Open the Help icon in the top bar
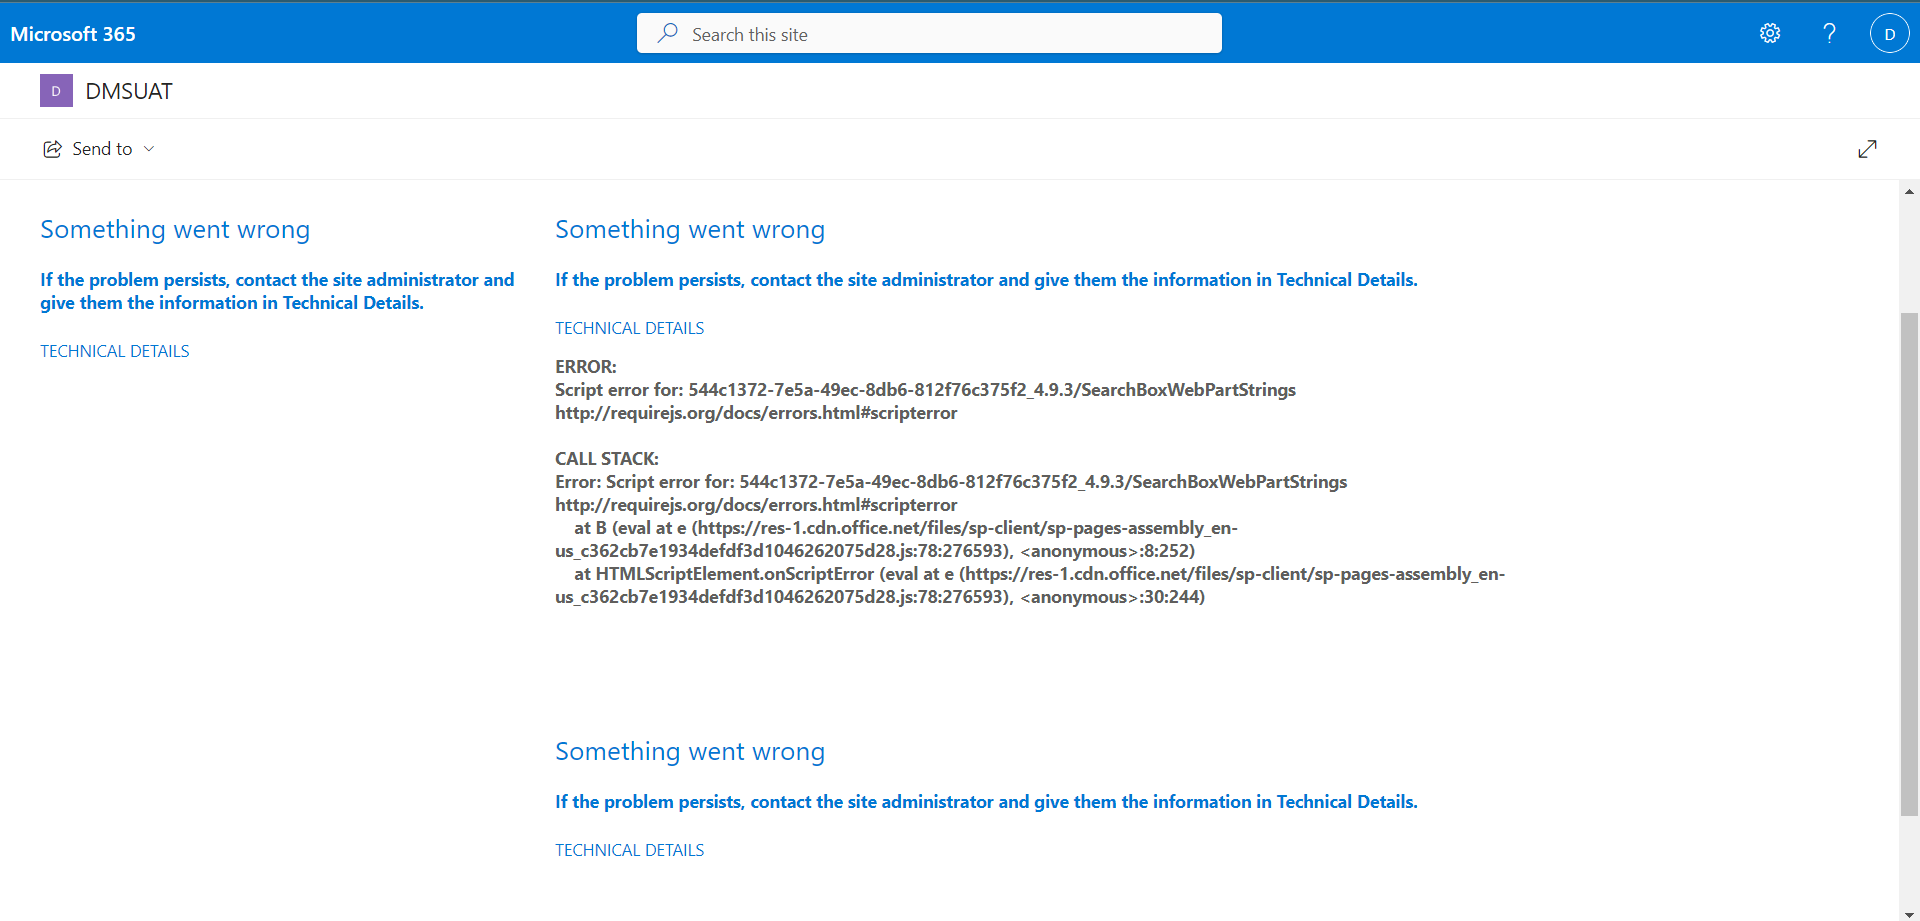Screen dimensions: 1920x921 click(x=1829, y=33)
